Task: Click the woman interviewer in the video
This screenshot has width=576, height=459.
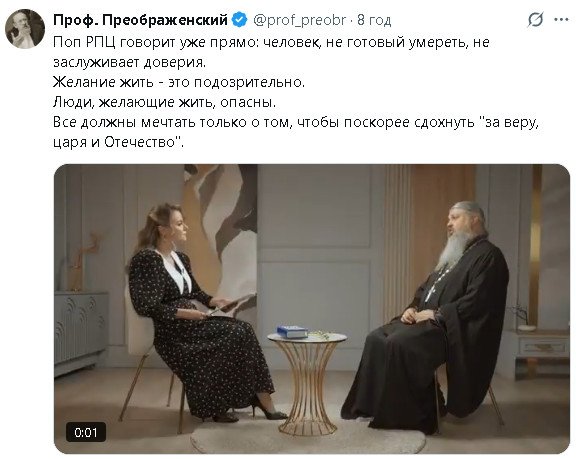Action: point(203,312)
